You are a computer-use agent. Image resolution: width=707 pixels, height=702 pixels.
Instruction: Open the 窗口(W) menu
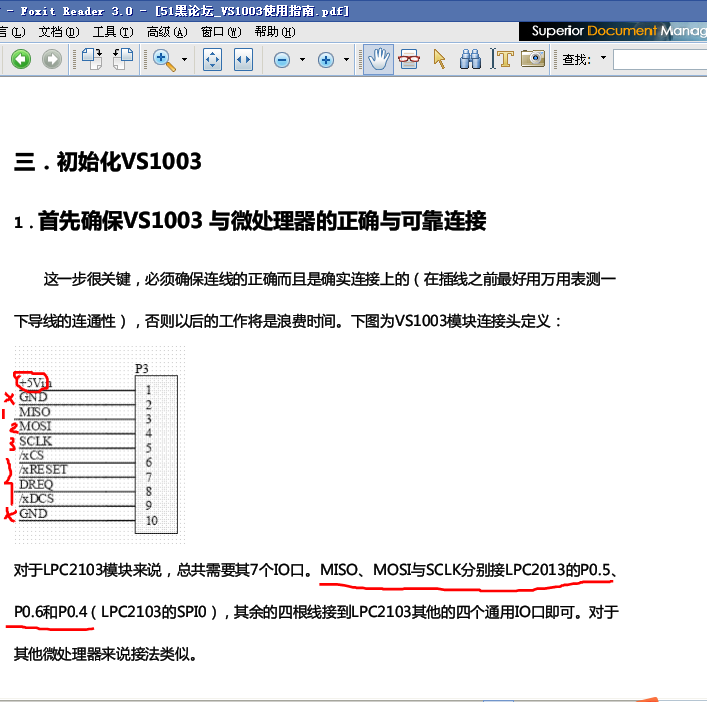tap(221, 32)
